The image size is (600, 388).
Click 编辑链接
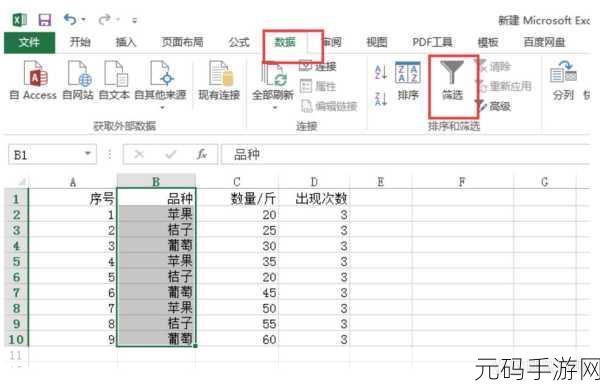click(330, 106)
